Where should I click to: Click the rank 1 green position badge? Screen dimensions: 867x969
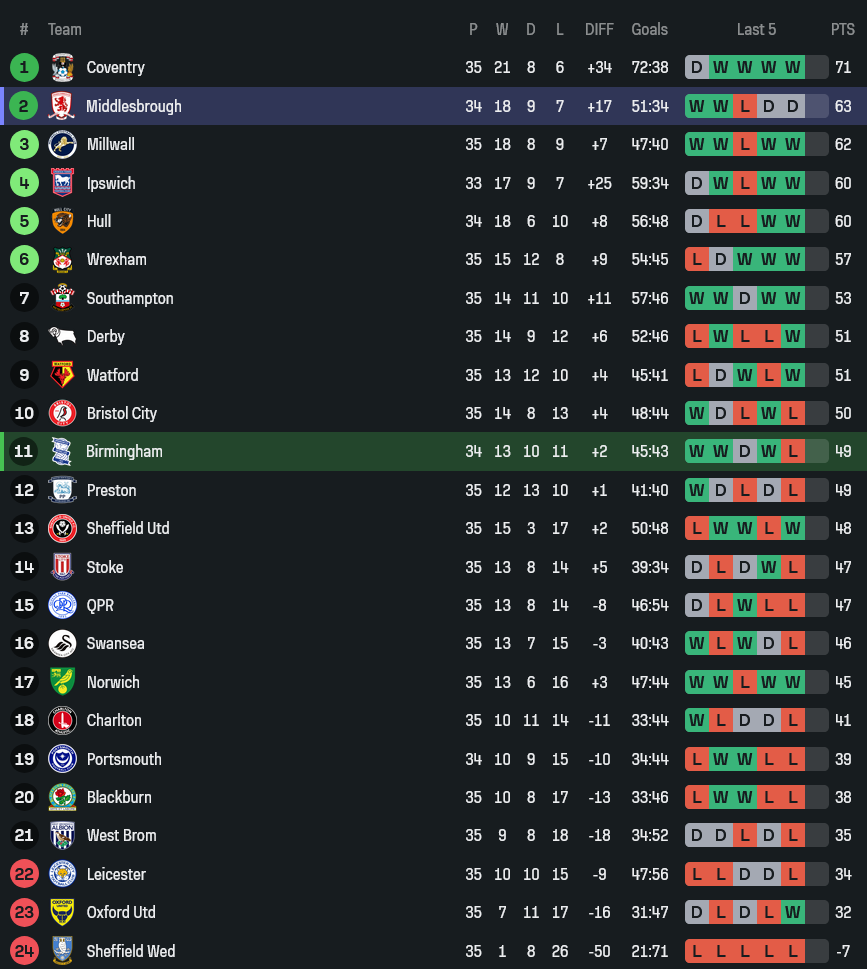[x=24, y=68]
